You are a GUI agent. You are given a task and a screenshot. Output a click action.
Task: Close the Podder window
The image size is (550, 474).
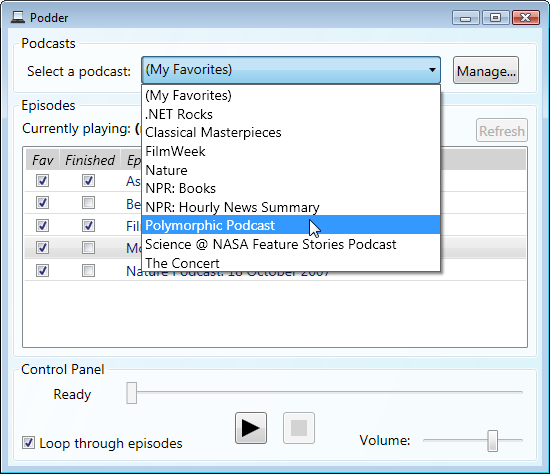(525, 18)
